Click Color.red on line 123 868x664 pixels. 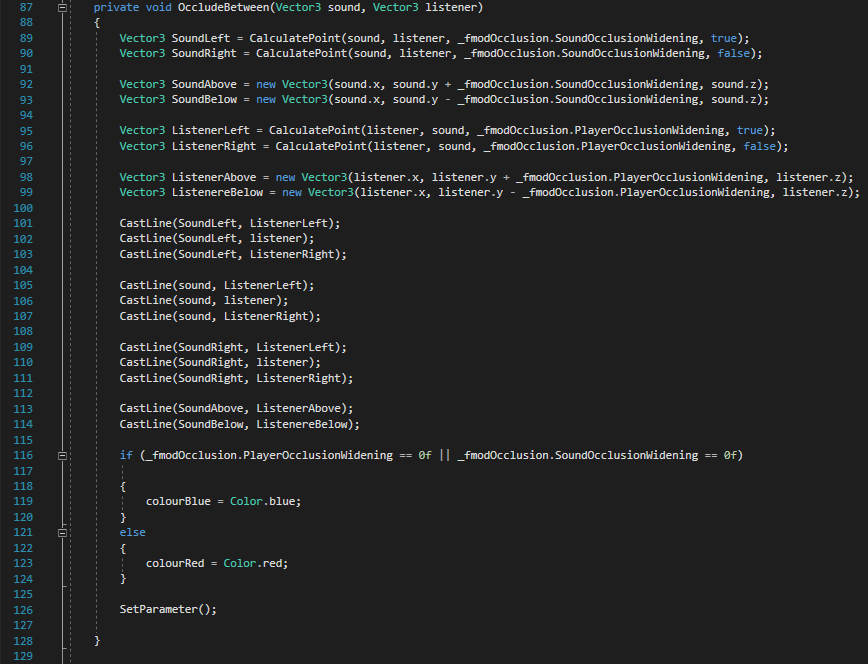[253, 564]
